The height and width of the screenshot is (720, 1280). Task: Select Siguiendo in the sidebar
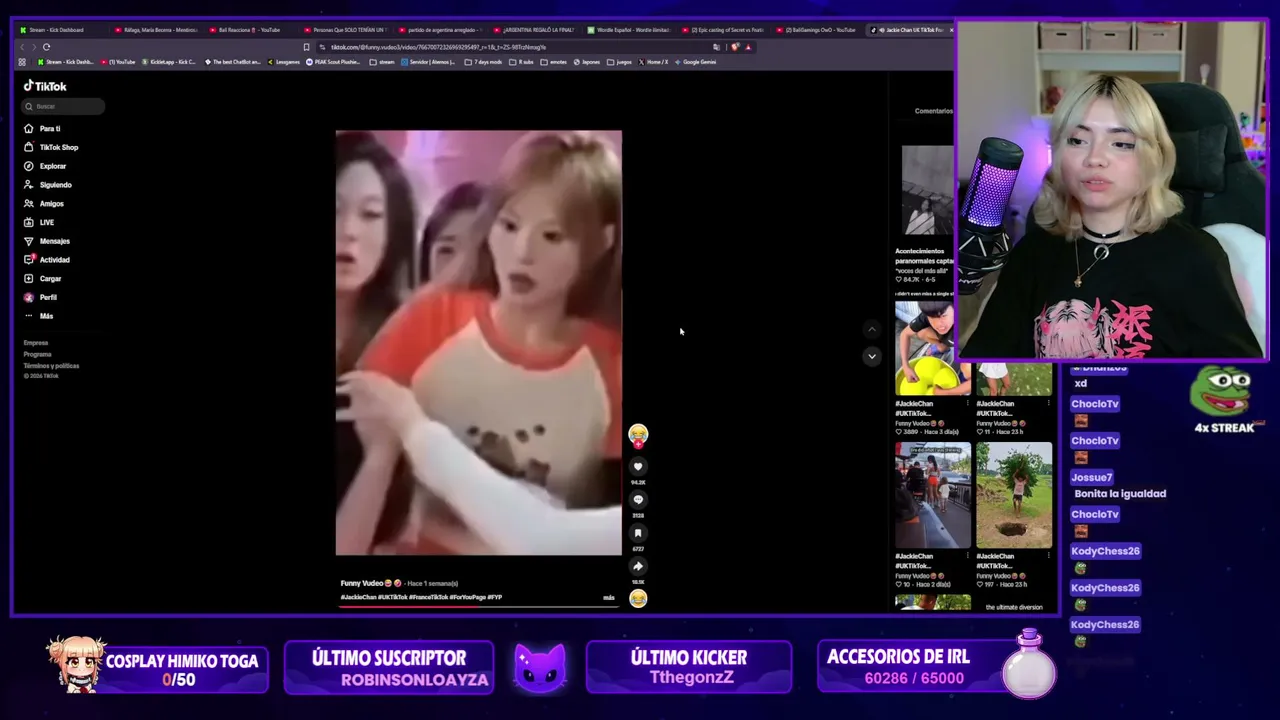tap(48, 185)
